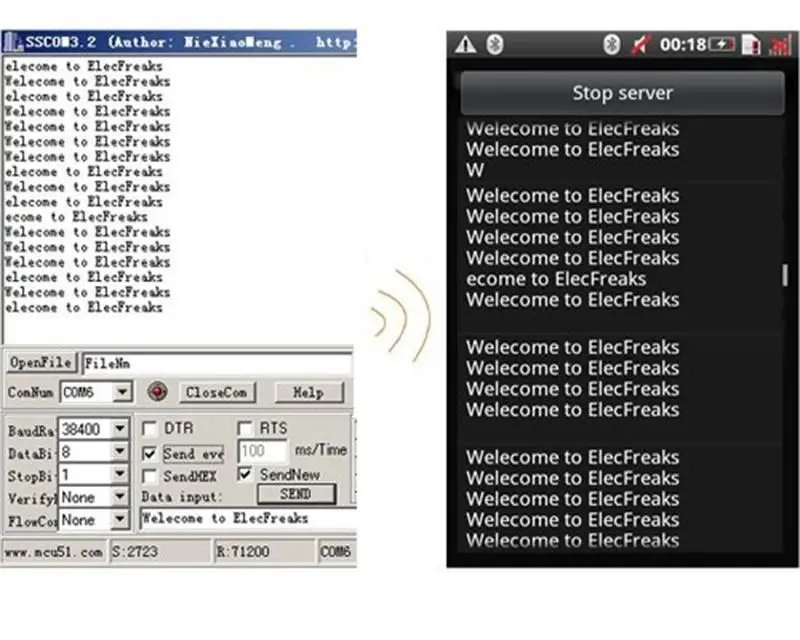Image resolution: width=800 pixels, height=640 pixels.
Task: Click the COM6 label in status bar
Action: [336, 552]
